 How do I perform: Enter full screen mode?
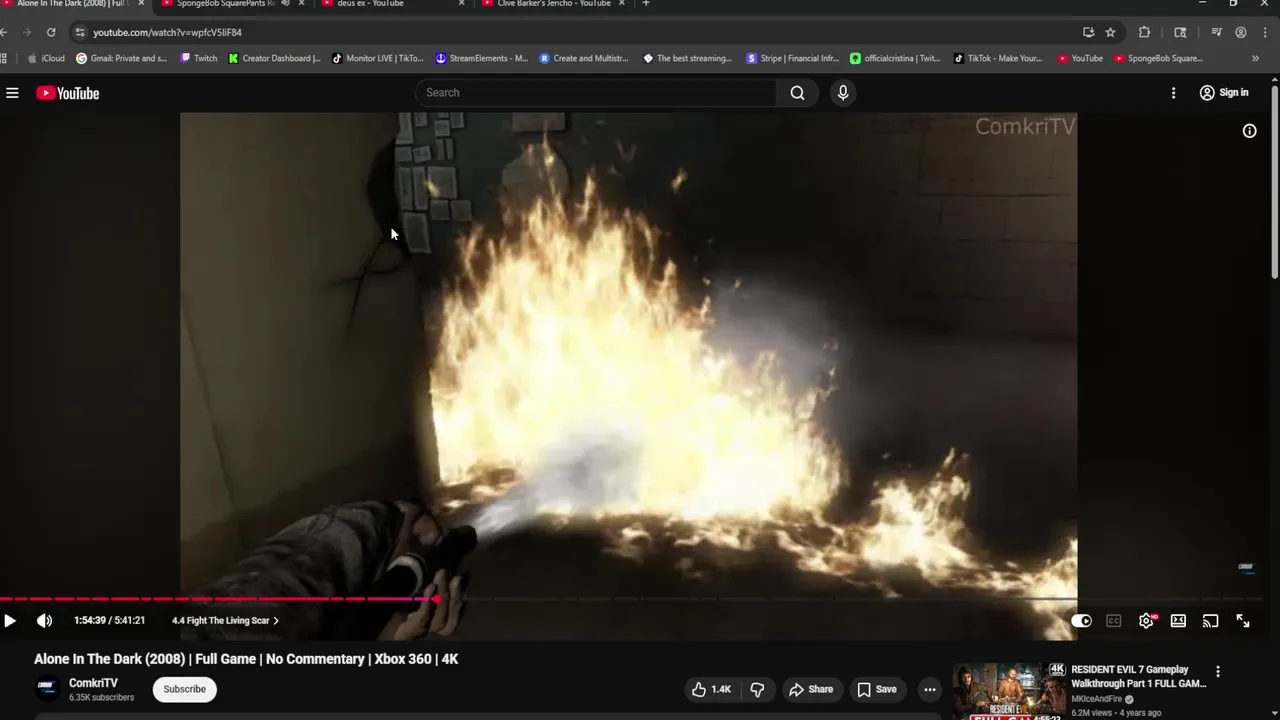pos(1243,621)
